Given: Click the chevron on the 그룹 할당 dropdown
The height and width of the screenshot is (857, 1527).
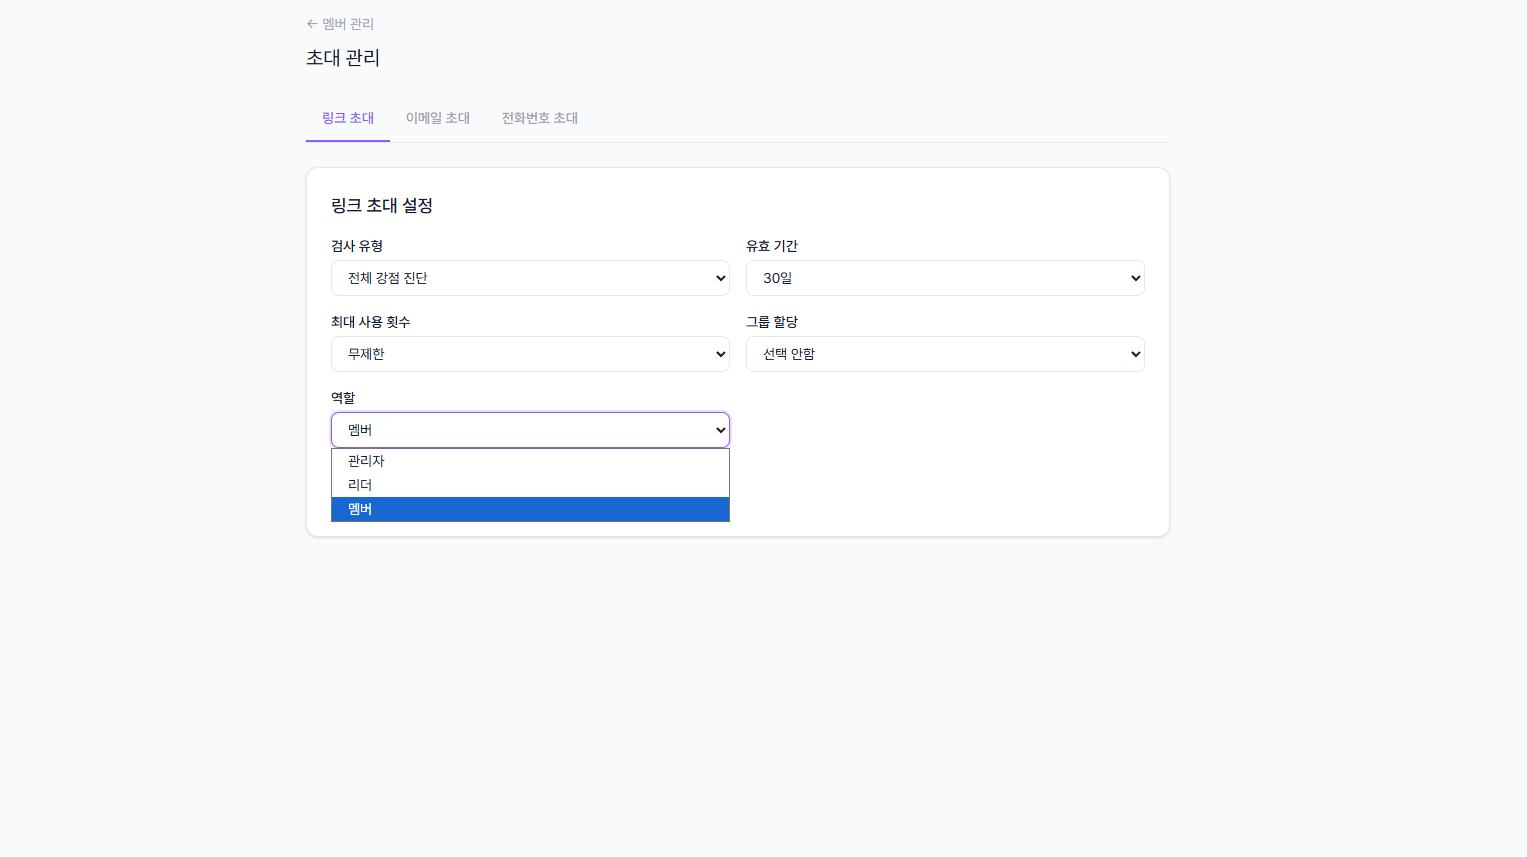Looking at the screenshot, I should [1134, 353].
